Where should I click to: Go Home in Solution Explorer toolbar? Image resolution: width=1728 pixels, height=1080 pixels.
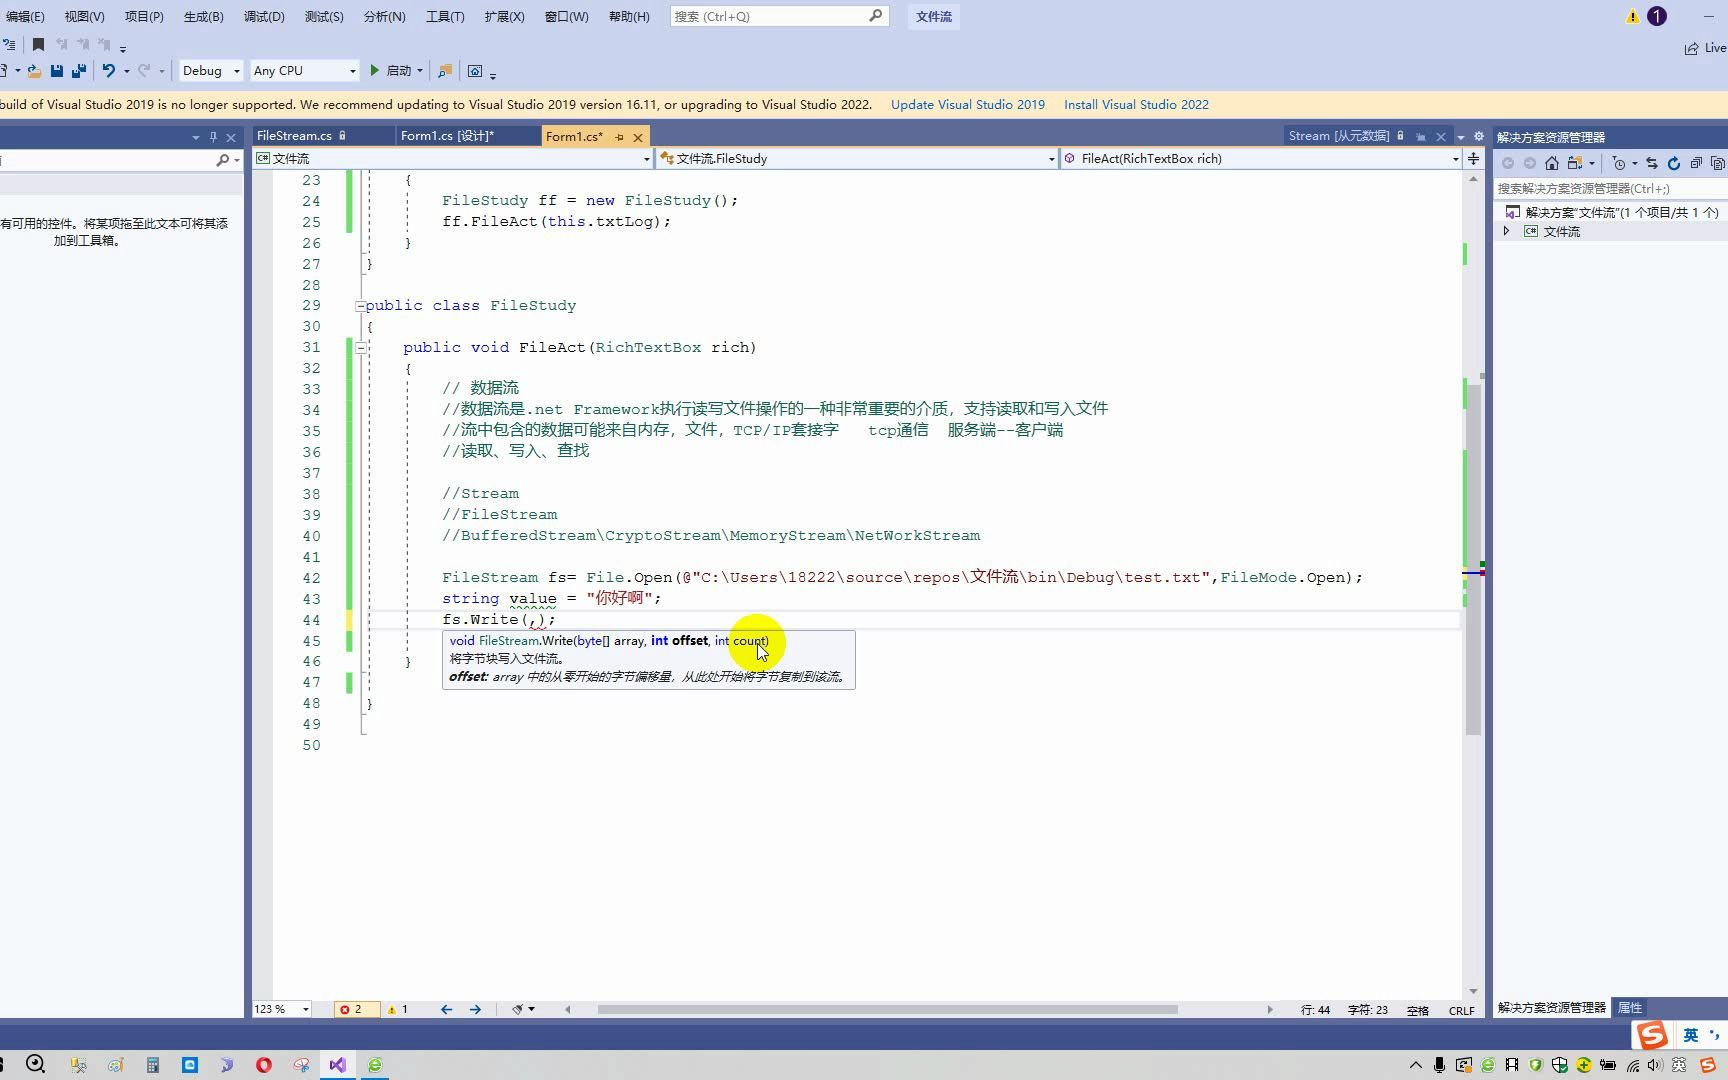tap(1552, 163)
